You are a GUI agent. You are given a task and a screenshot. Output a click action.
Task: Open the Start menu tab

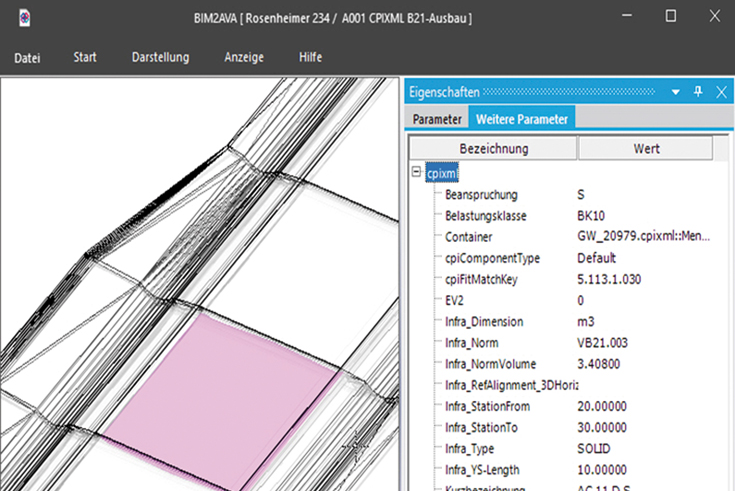85,58
